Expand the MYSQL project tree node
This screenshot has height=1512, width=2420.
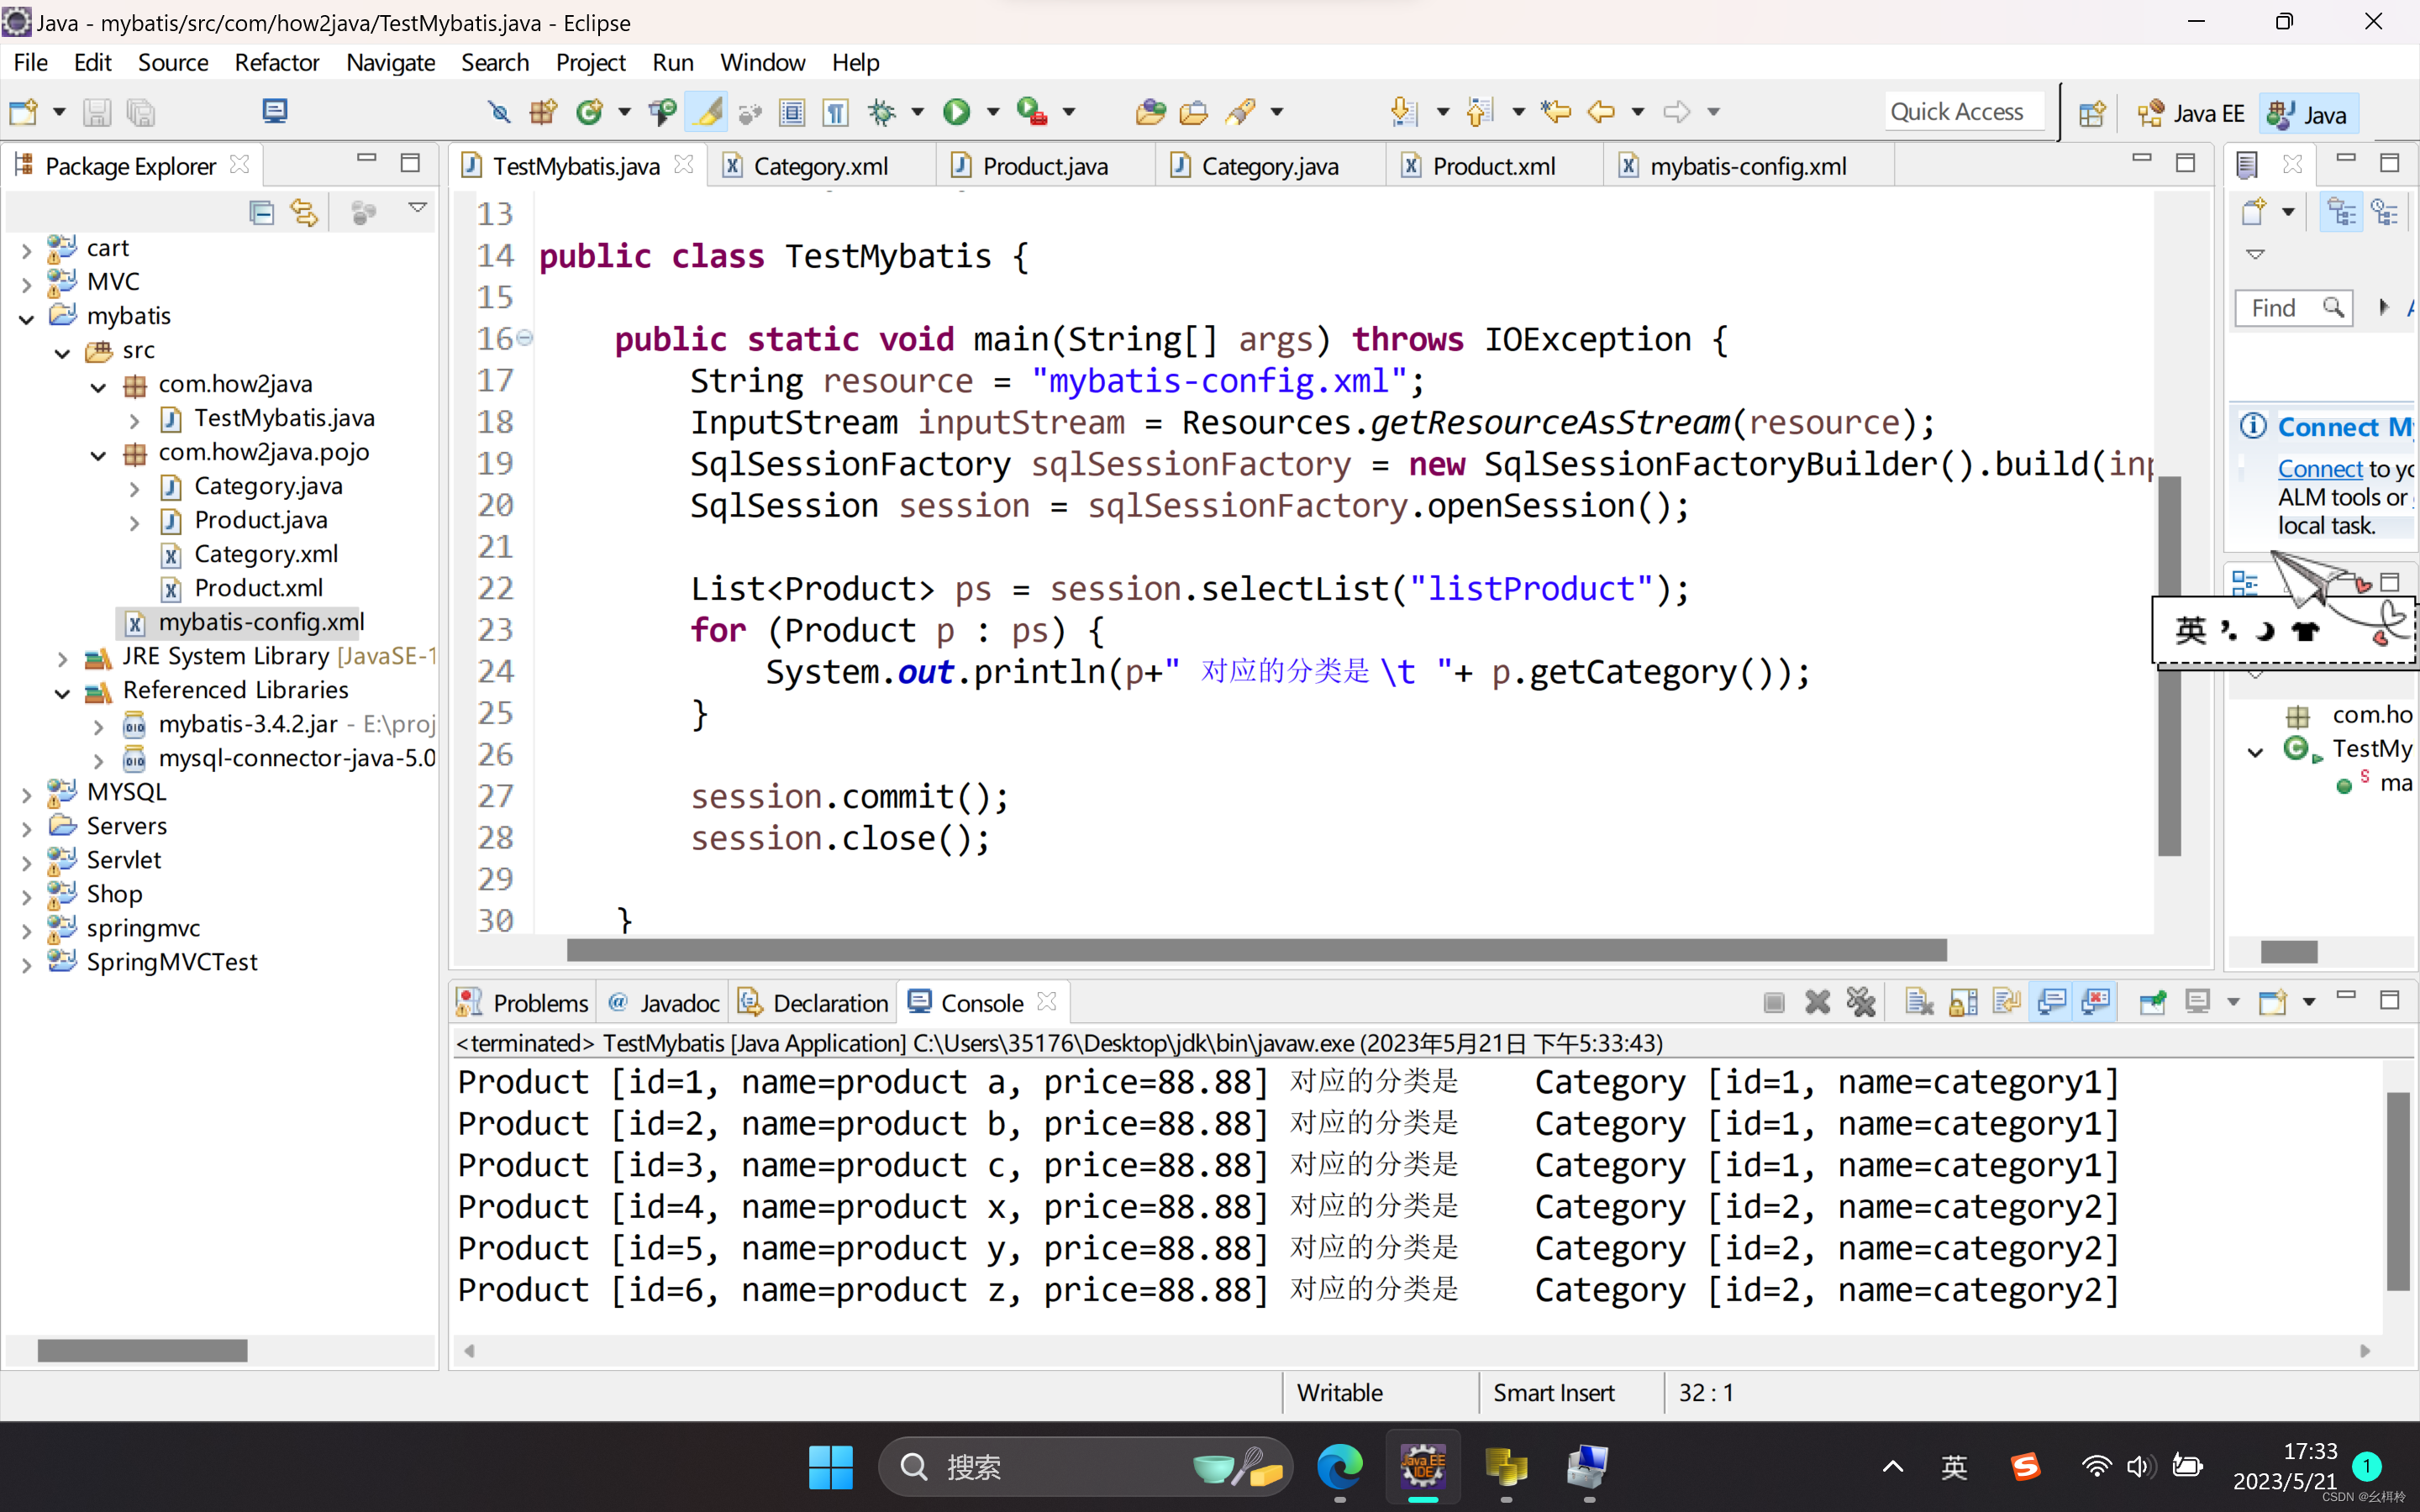coord(27,794)
